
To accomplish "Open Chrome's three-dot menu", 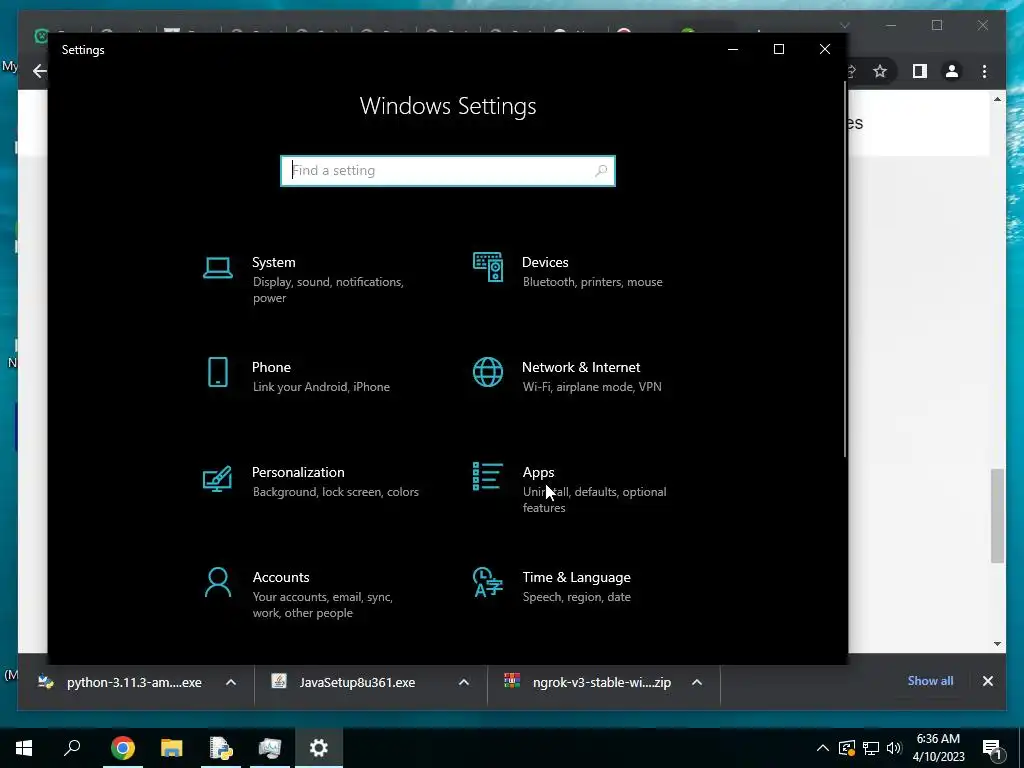I will 984,71.
